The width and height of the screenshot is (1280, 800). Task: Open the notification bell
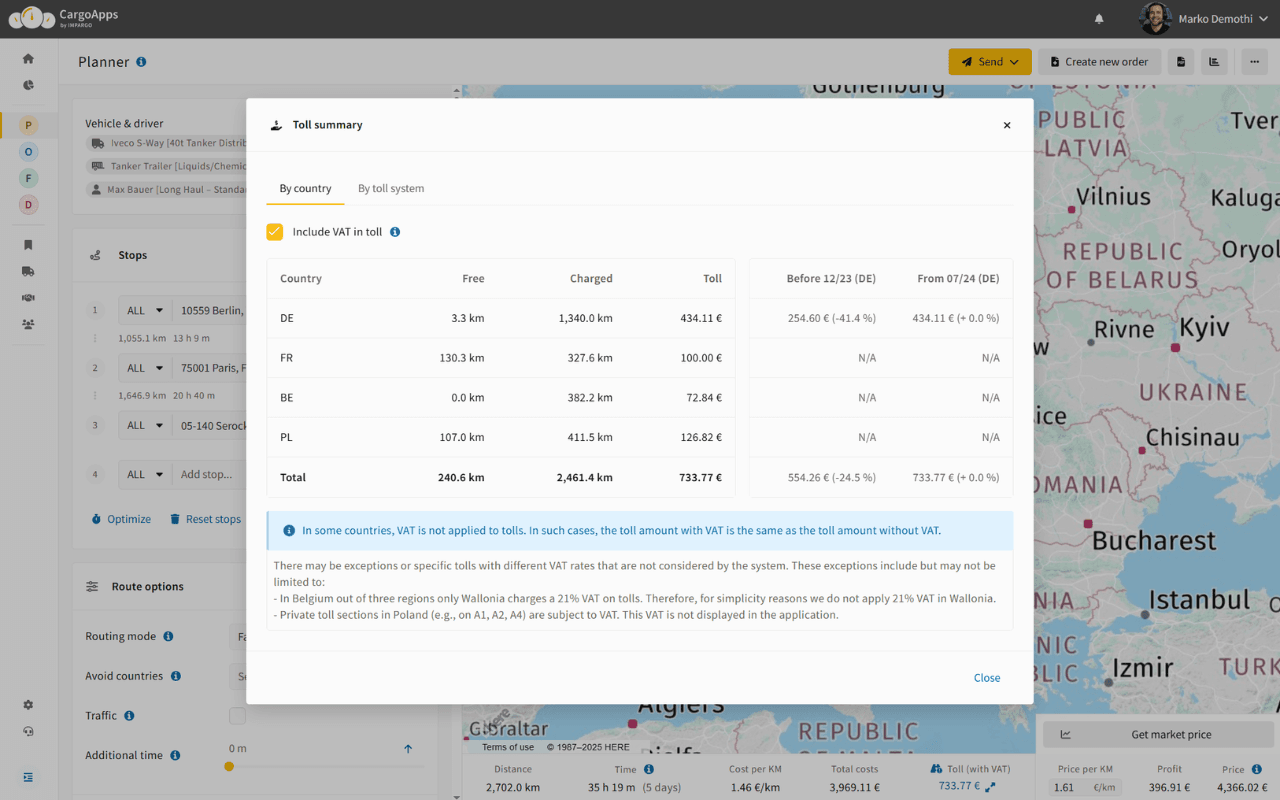tap(1099, 18)
